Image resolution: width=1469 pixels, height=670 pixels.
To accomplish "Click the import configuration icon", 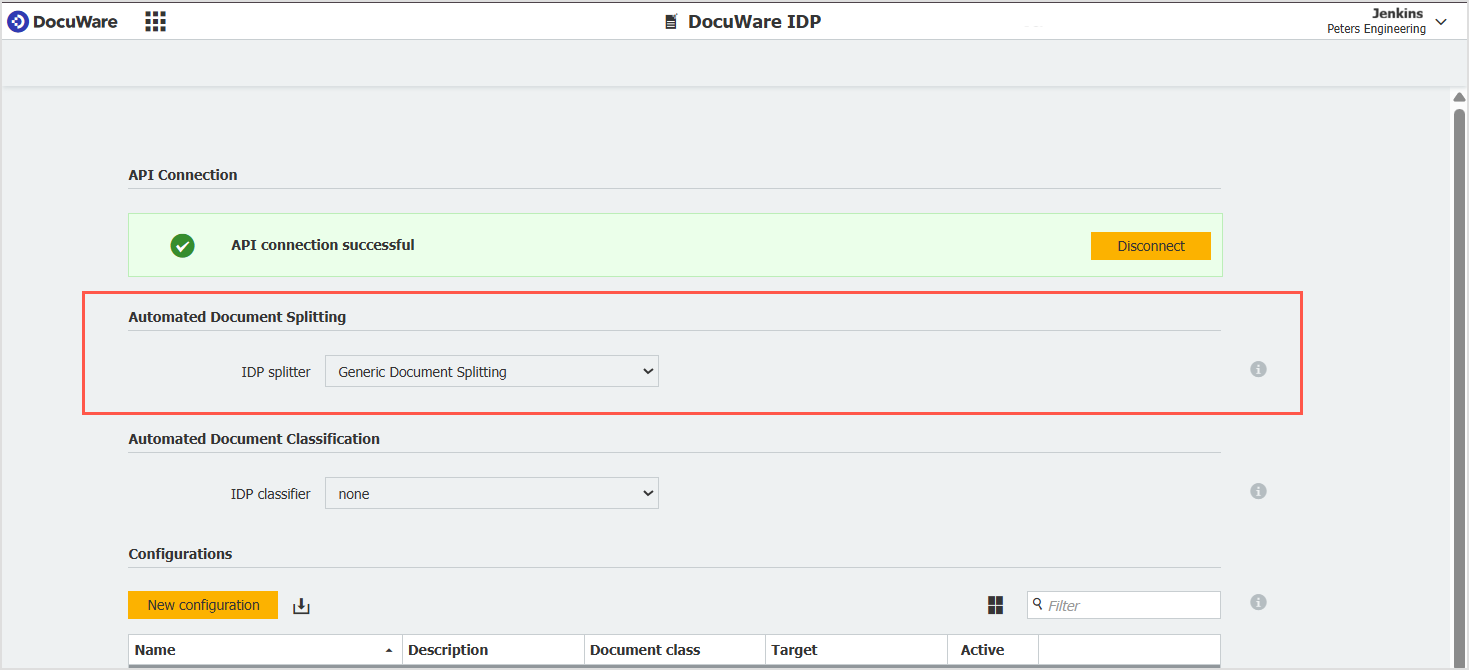I will [301, 606].
